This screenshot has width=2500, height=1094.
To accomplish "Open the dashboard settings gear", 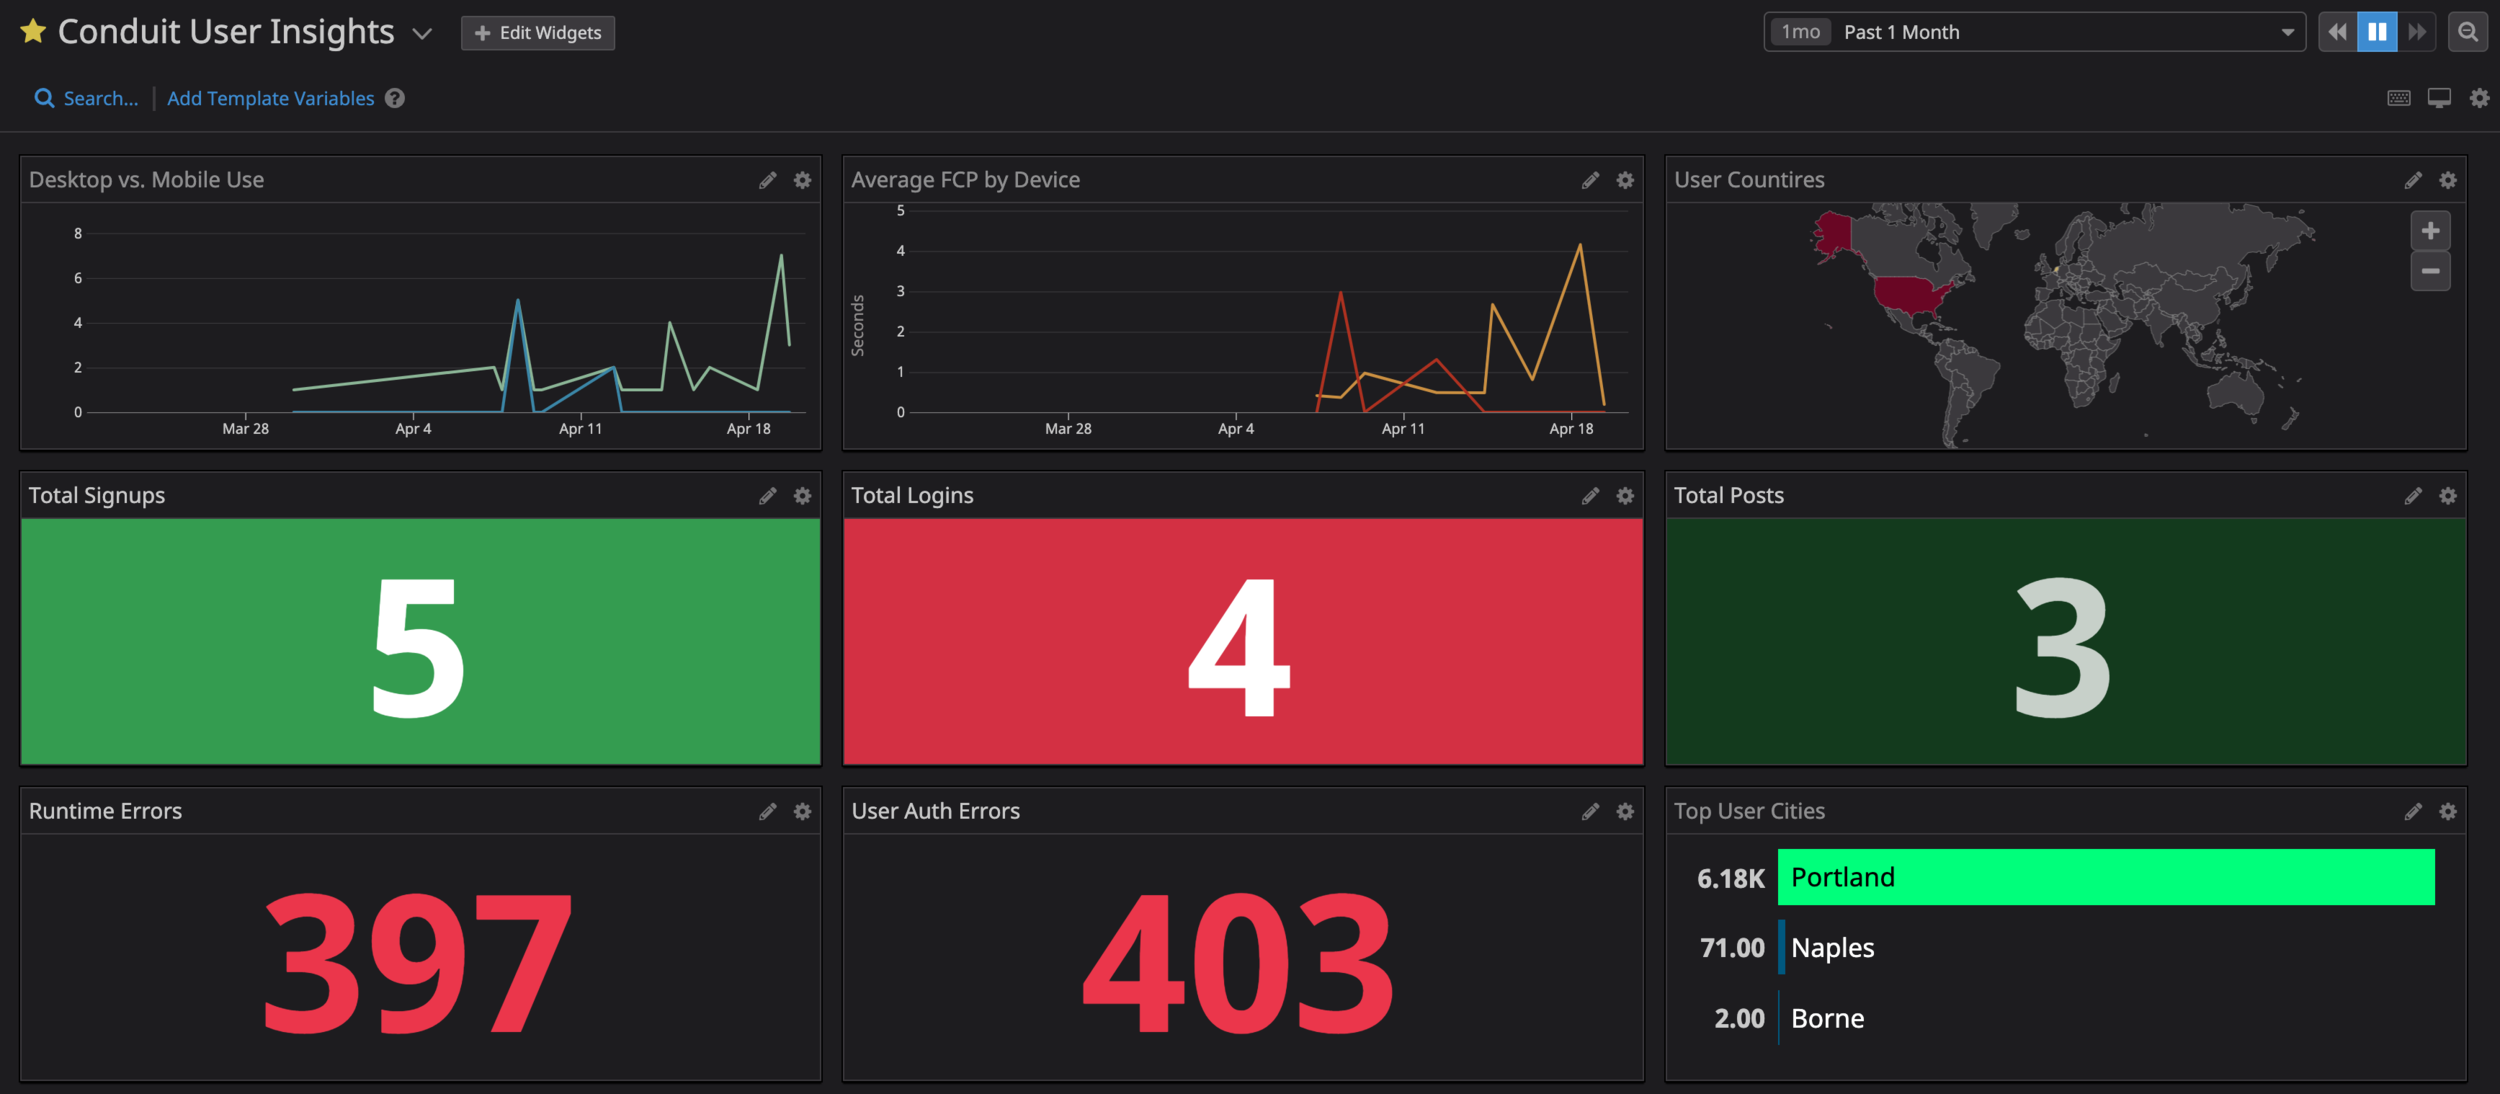I will coord(2479,98).
